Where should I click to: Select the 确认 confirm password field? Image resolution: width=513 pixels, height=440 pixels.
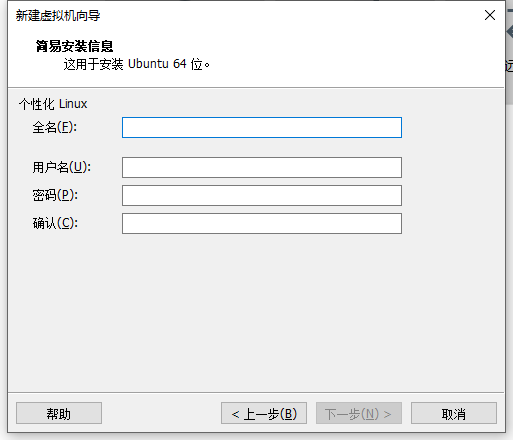click(262, 223)
